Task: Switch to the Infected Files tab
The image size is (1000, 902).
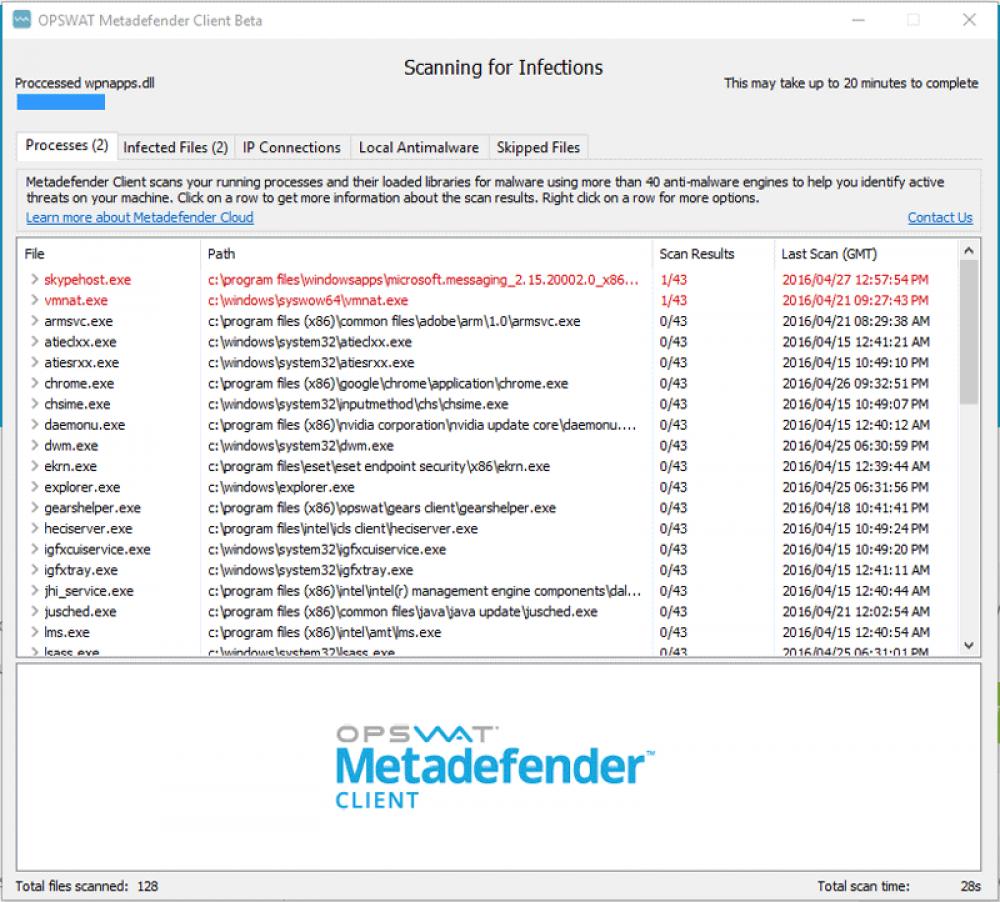Action: pyautogui.click(x=175, y=146)
